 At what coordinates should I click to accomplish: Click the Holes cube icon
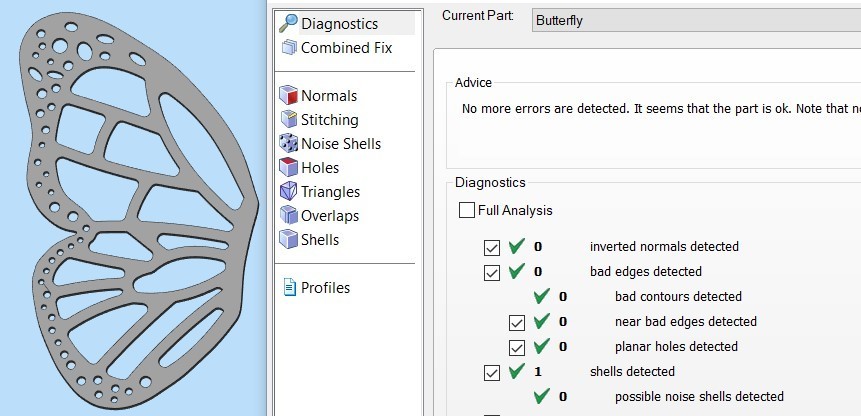point(288,168)
